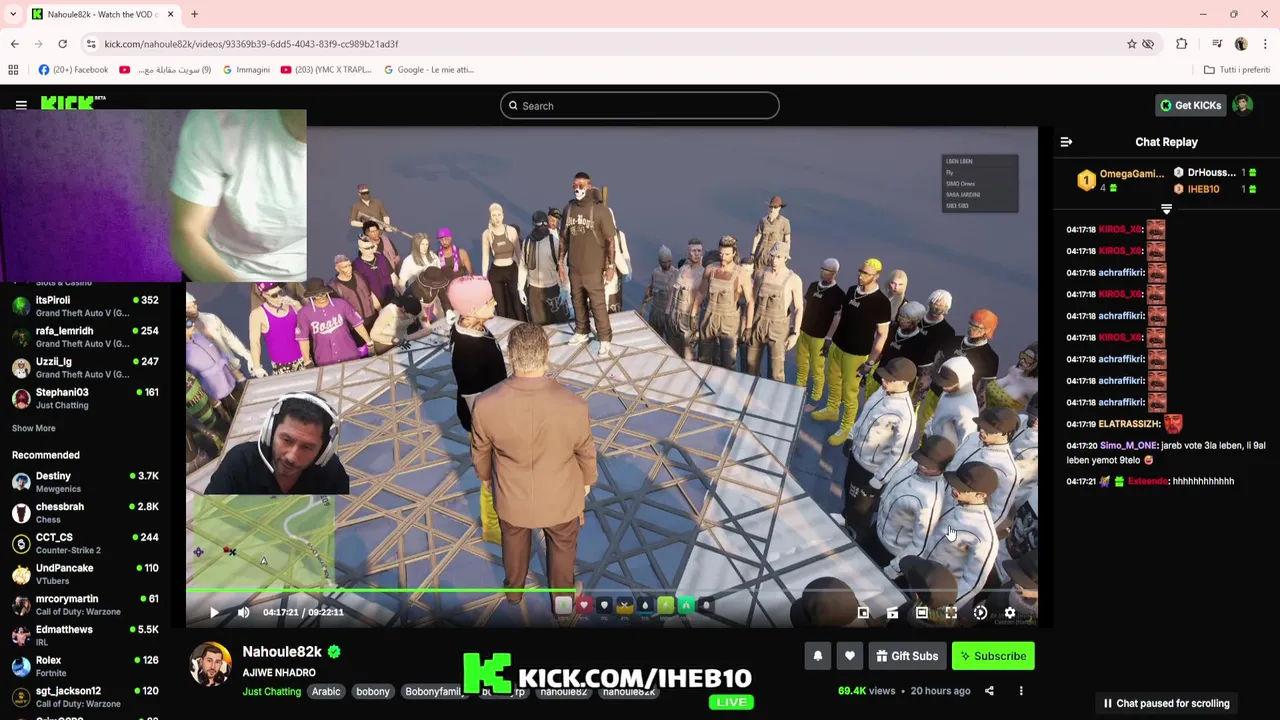1280x720 pixels.
Task: Click Simo_M_ONE username in chat
Action: 1128,446
